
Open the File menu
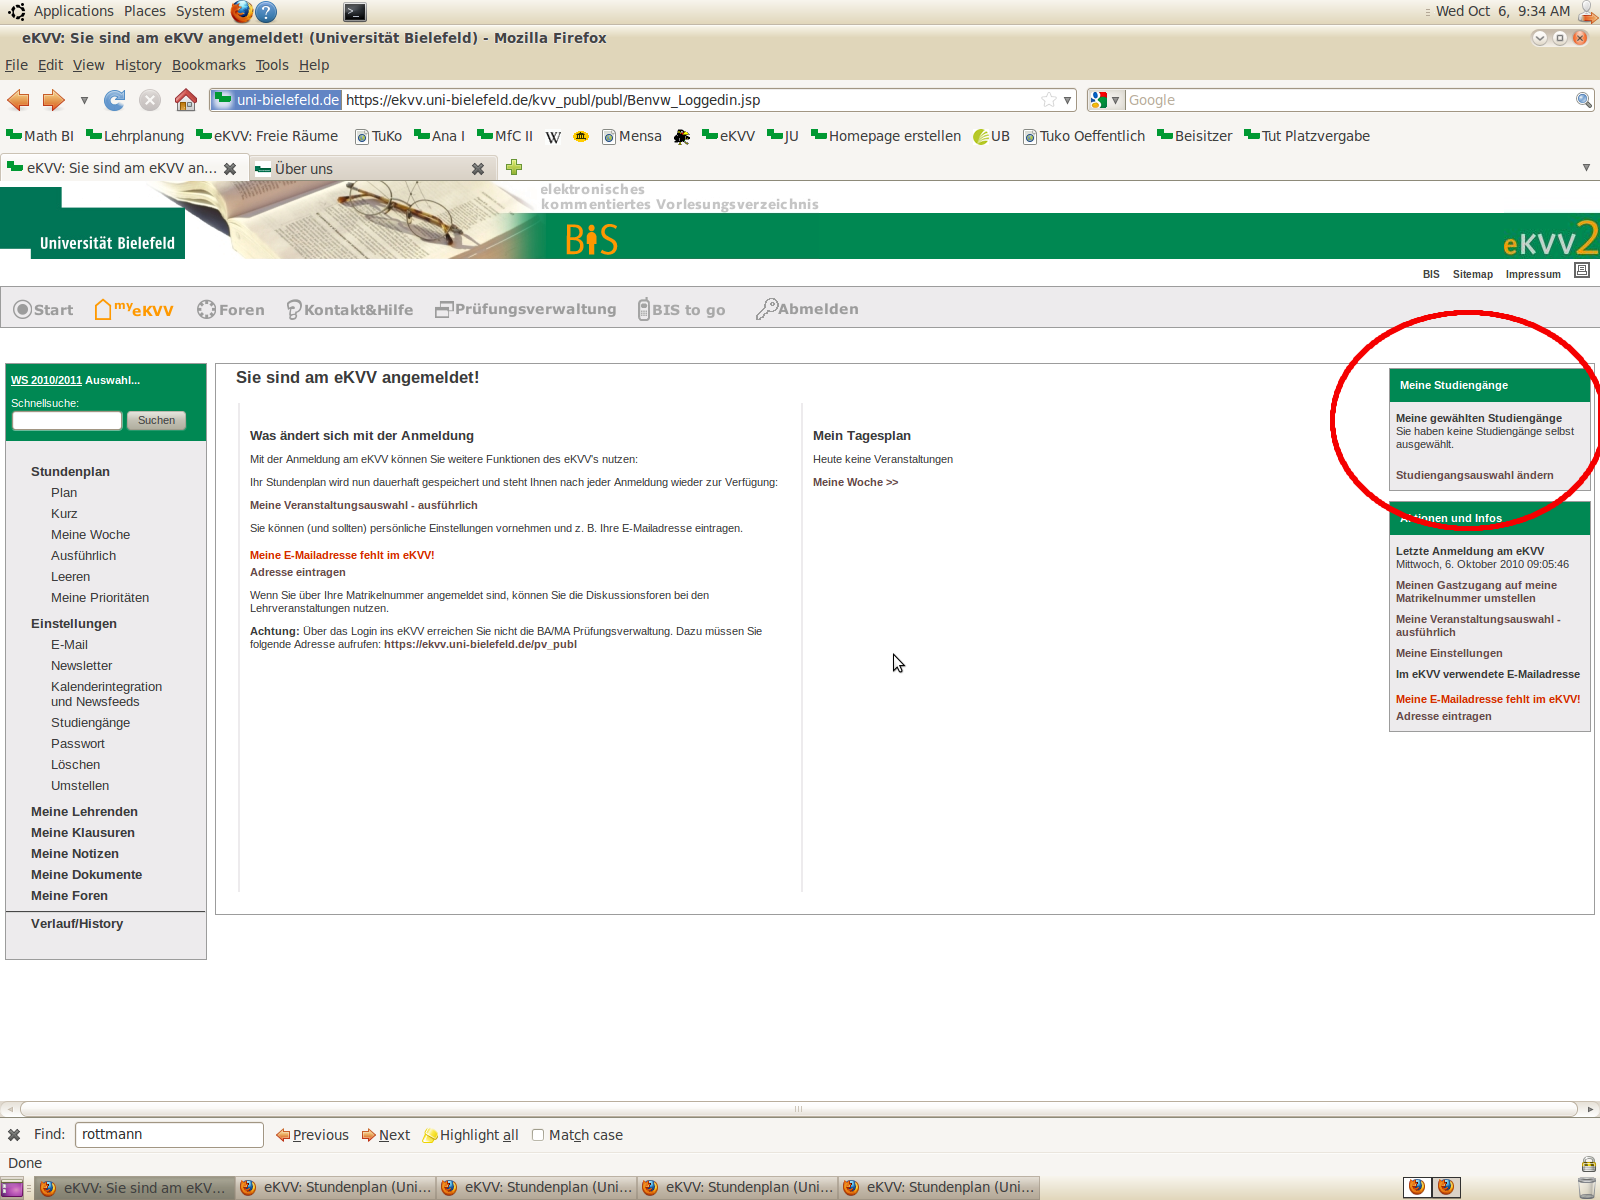click(16, 65)
